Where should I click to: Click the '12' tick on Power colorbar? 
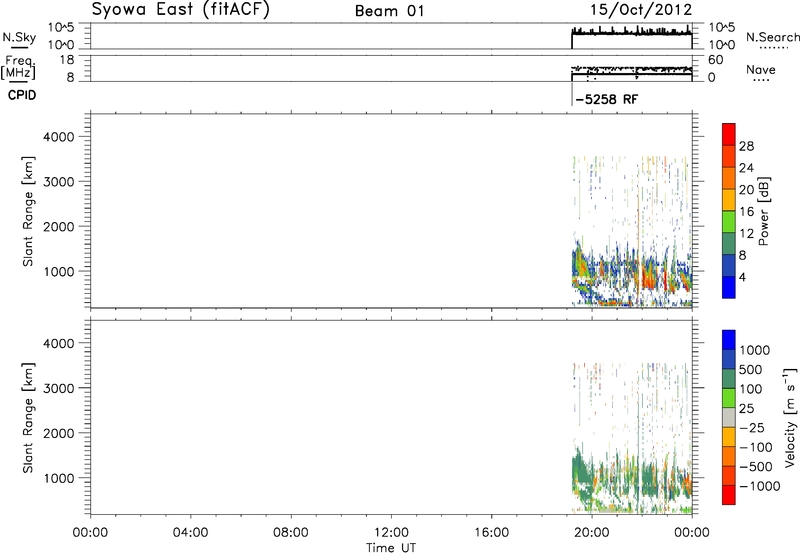click(746, 234)
